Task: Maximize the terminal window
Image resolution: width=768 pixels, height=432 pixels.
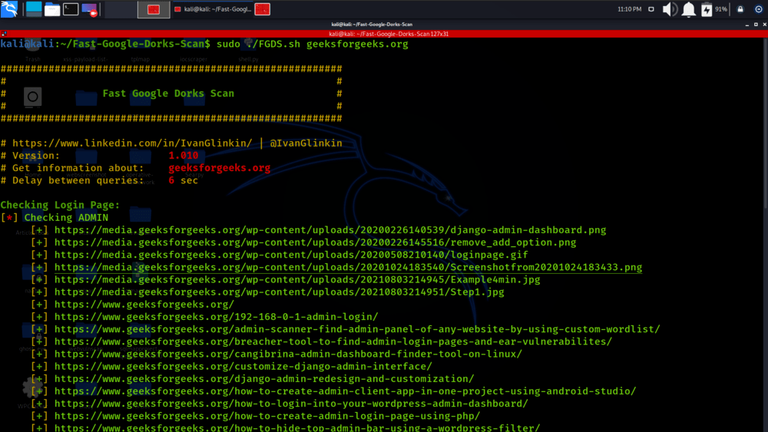Action: (756, 24)
